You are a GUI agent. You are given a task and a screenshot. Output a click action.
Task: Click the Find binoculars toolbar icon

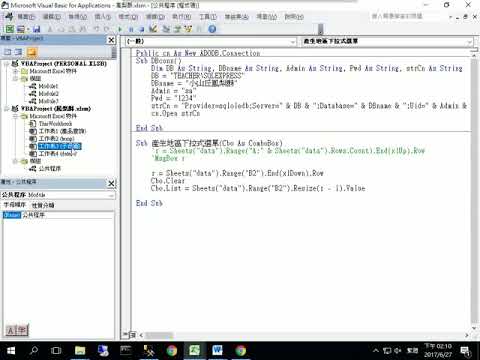point(83,29)
